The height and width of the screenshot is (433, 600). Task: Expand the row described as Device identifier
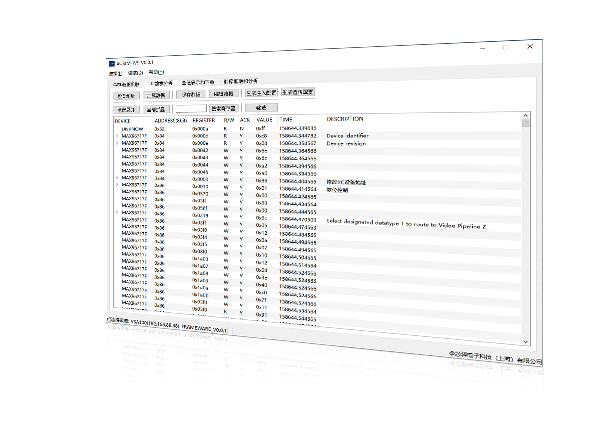pyautogui.click(x=117, y=136)
